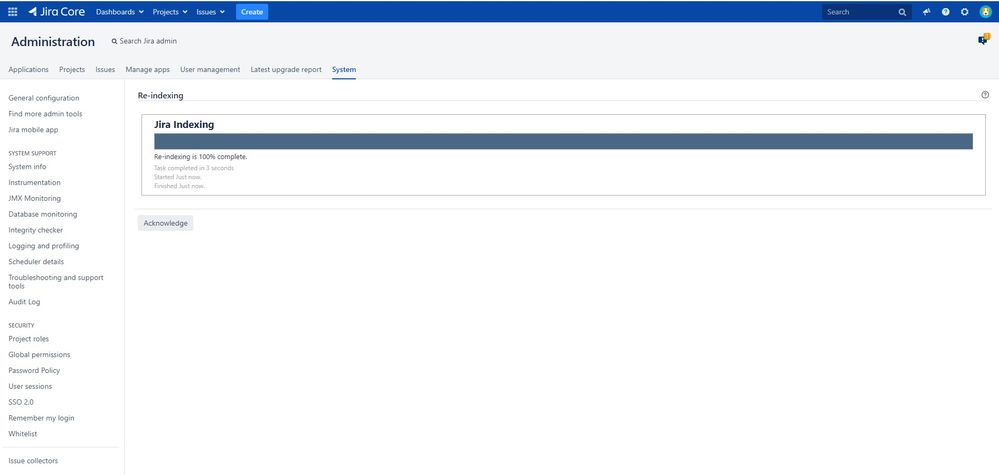
Task: Select the System tab
Action: [x=344, y=69]
